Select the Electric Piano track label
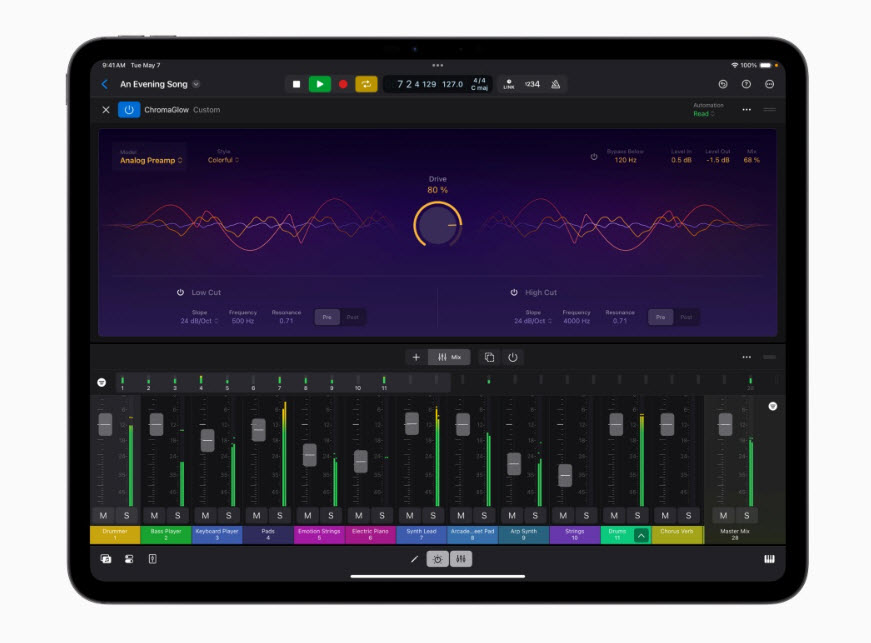 click(371, 535)
